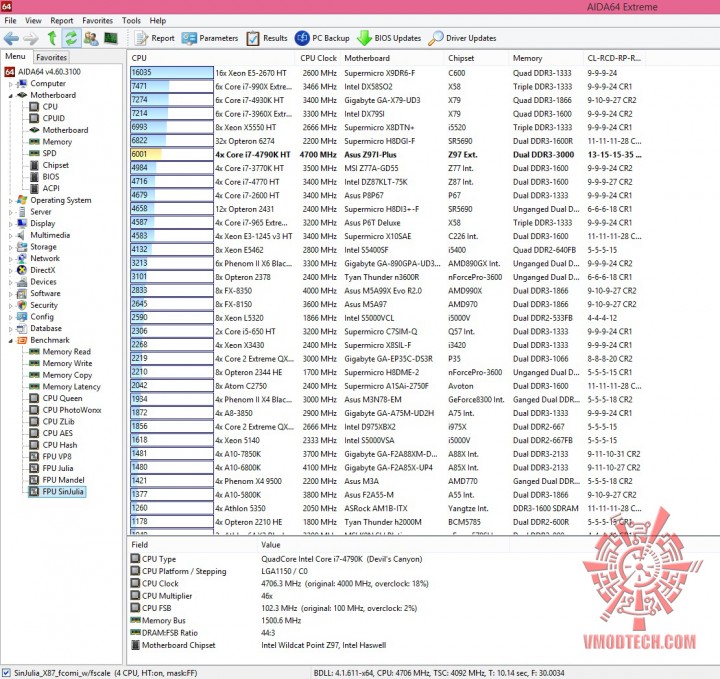Expand the Server tree node
The height and width of the screenshot is (679, 720).
tap(11, 212)
